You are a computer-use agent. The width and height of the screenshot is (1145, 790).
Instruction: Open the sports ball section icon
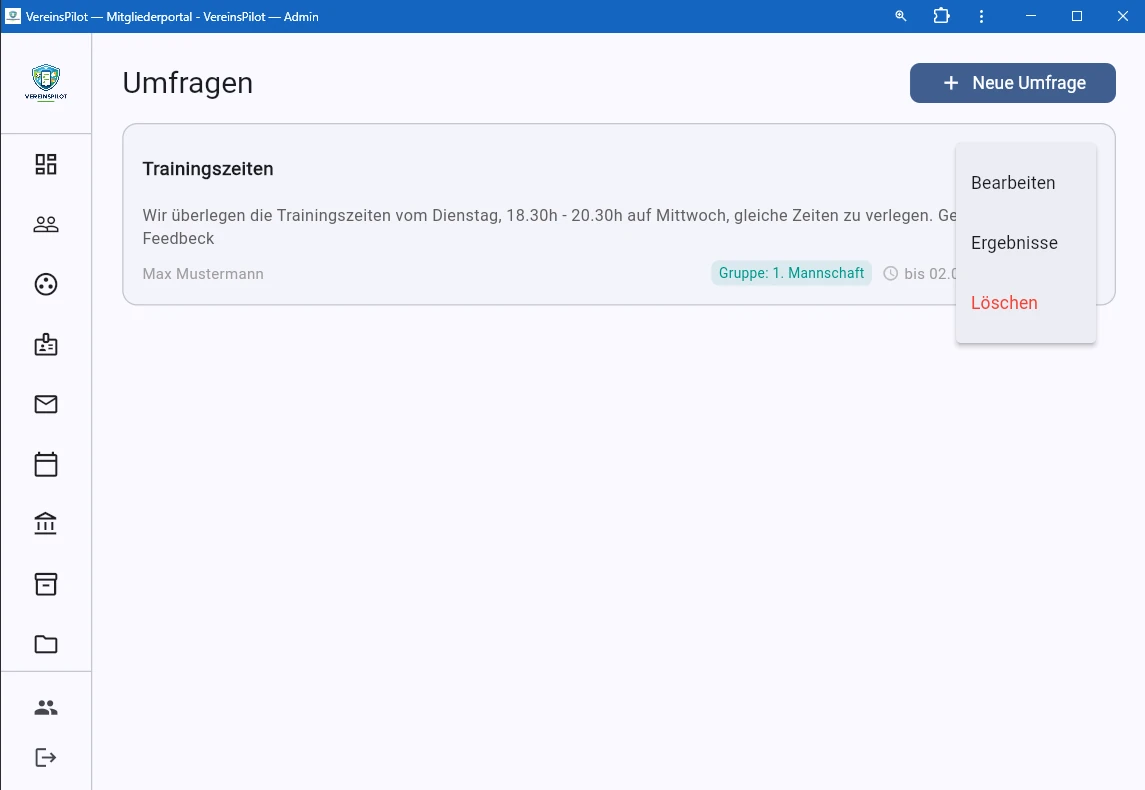[x=45, y=284]
